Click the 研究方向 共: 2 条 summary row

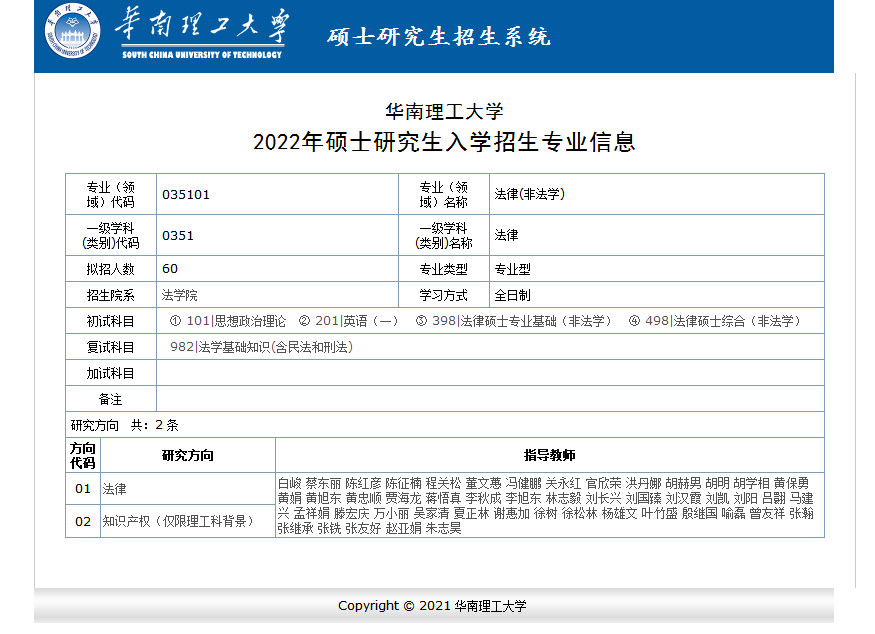pyautogui.click(x=444, y=425)
